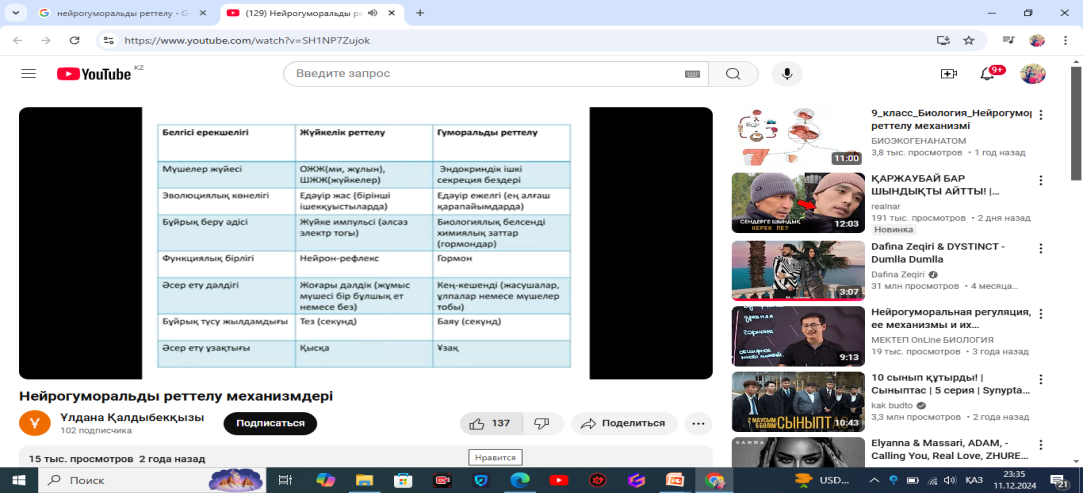1083x493 pixels.
Task: Open the notifications bell
Action: (987, 74)
